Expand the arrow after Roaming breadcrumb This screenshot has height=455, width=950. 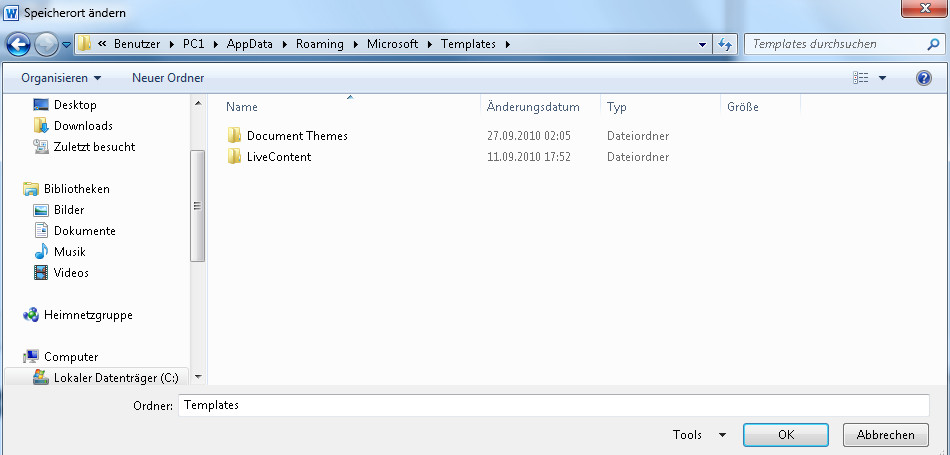click(355, 44)
